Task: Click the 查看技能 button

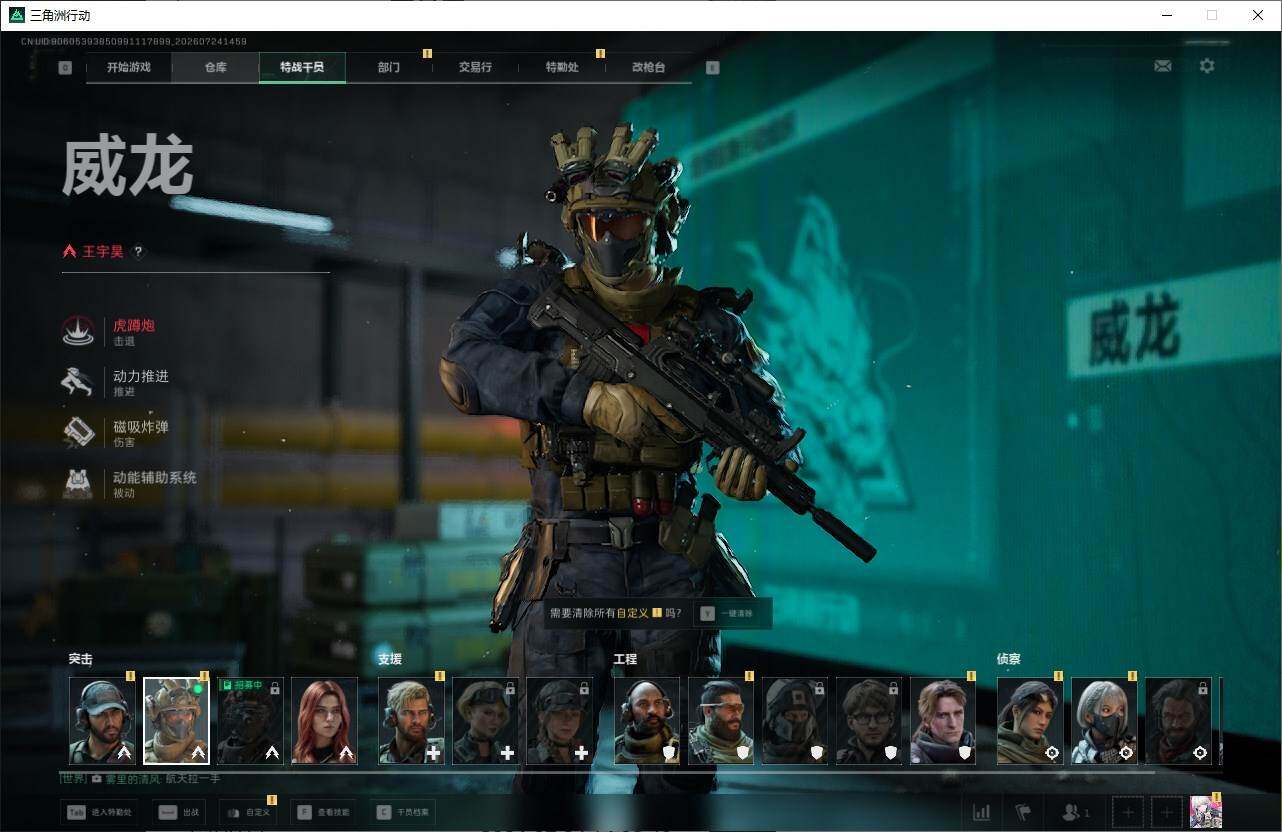Action: tap(322, 812)
